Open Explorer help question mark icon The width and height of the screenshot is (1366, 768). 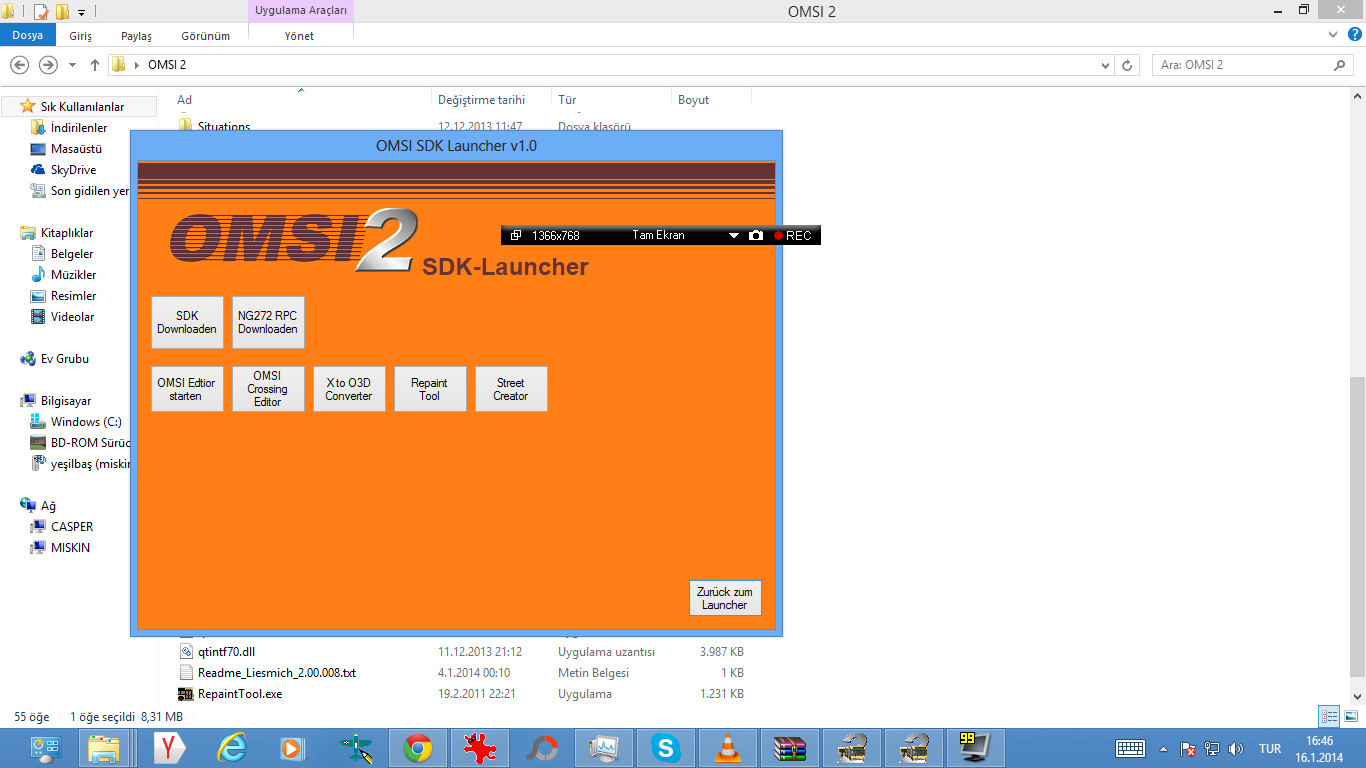[x=1353, y=35]
